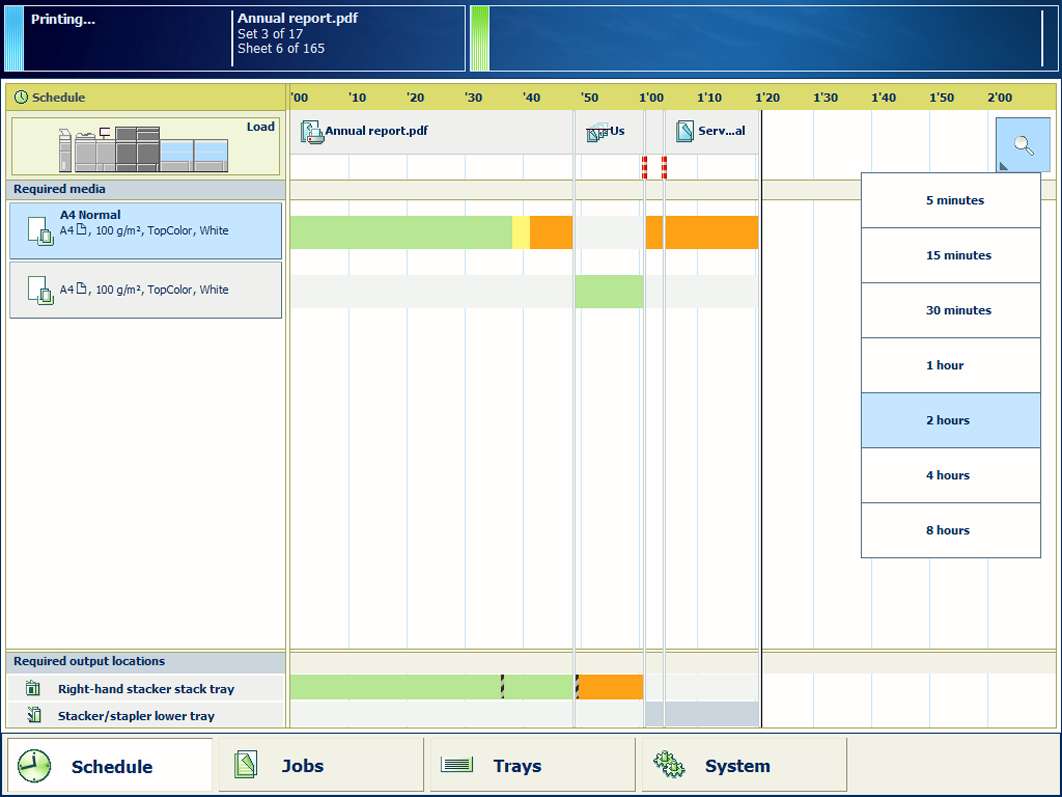Click the Annual report.pdf job icon
Screen dimensions: 1062x797
pos(312,132)
